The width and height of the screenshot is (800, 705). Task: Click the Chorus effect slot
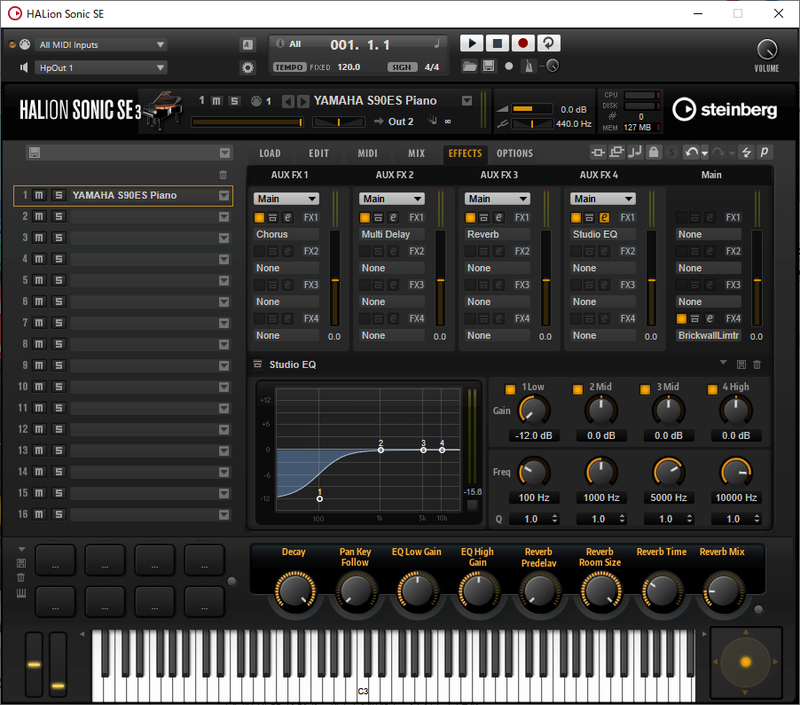click(286, 235)
